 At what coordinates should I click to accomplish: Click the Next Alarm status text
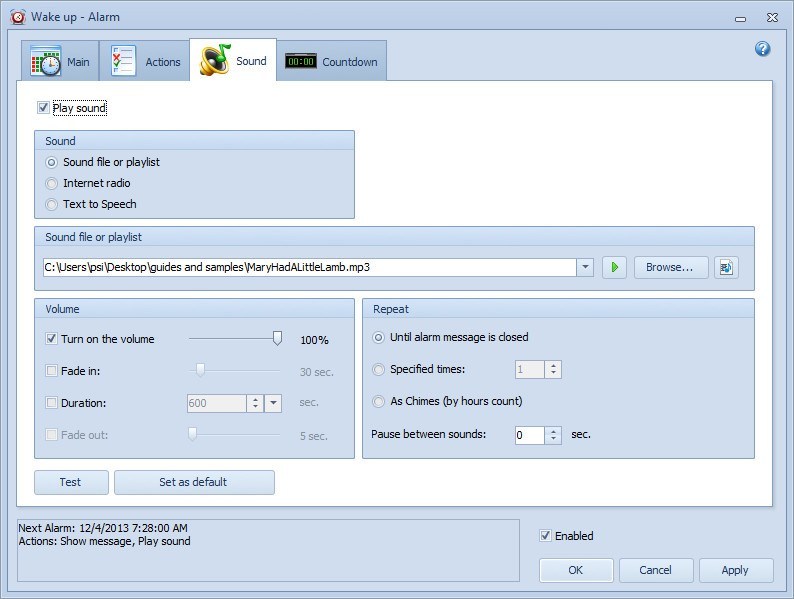tap(103, 528)
